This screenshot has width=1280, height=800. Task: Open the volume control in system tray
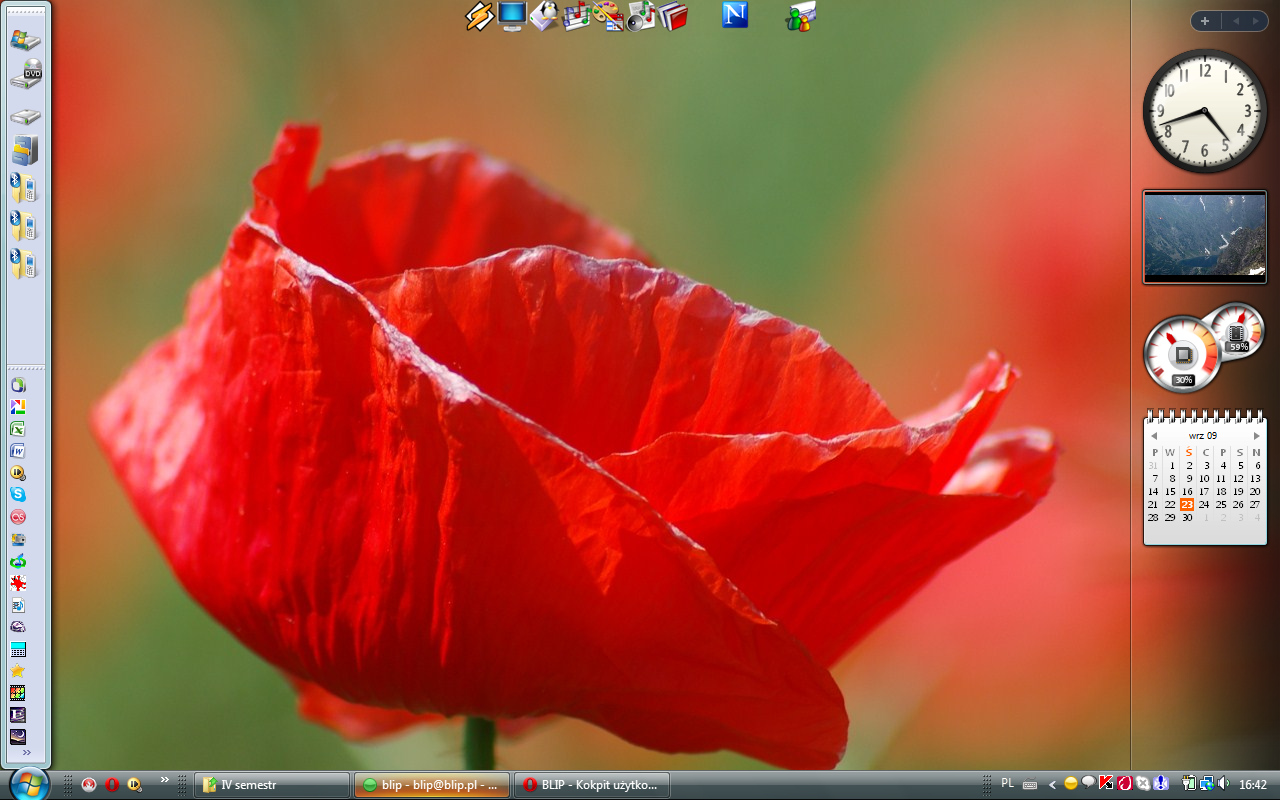coord(1224,784)
